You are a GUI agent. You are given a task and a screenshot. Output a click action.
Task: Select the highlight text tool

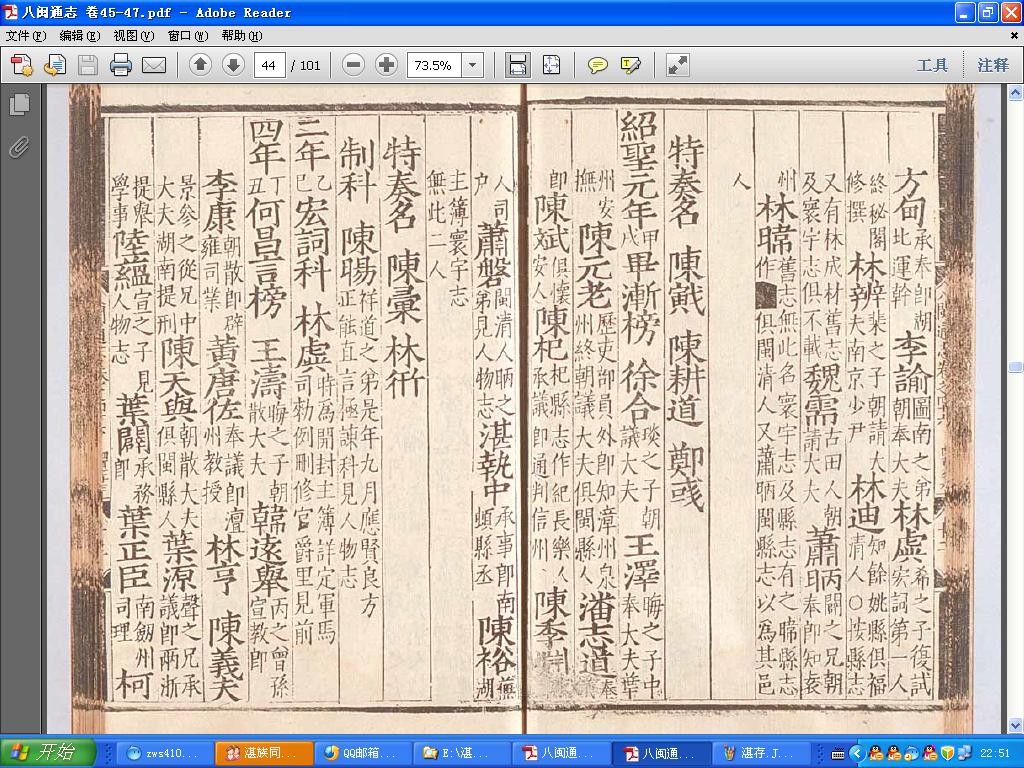click(x=630, y=65)
